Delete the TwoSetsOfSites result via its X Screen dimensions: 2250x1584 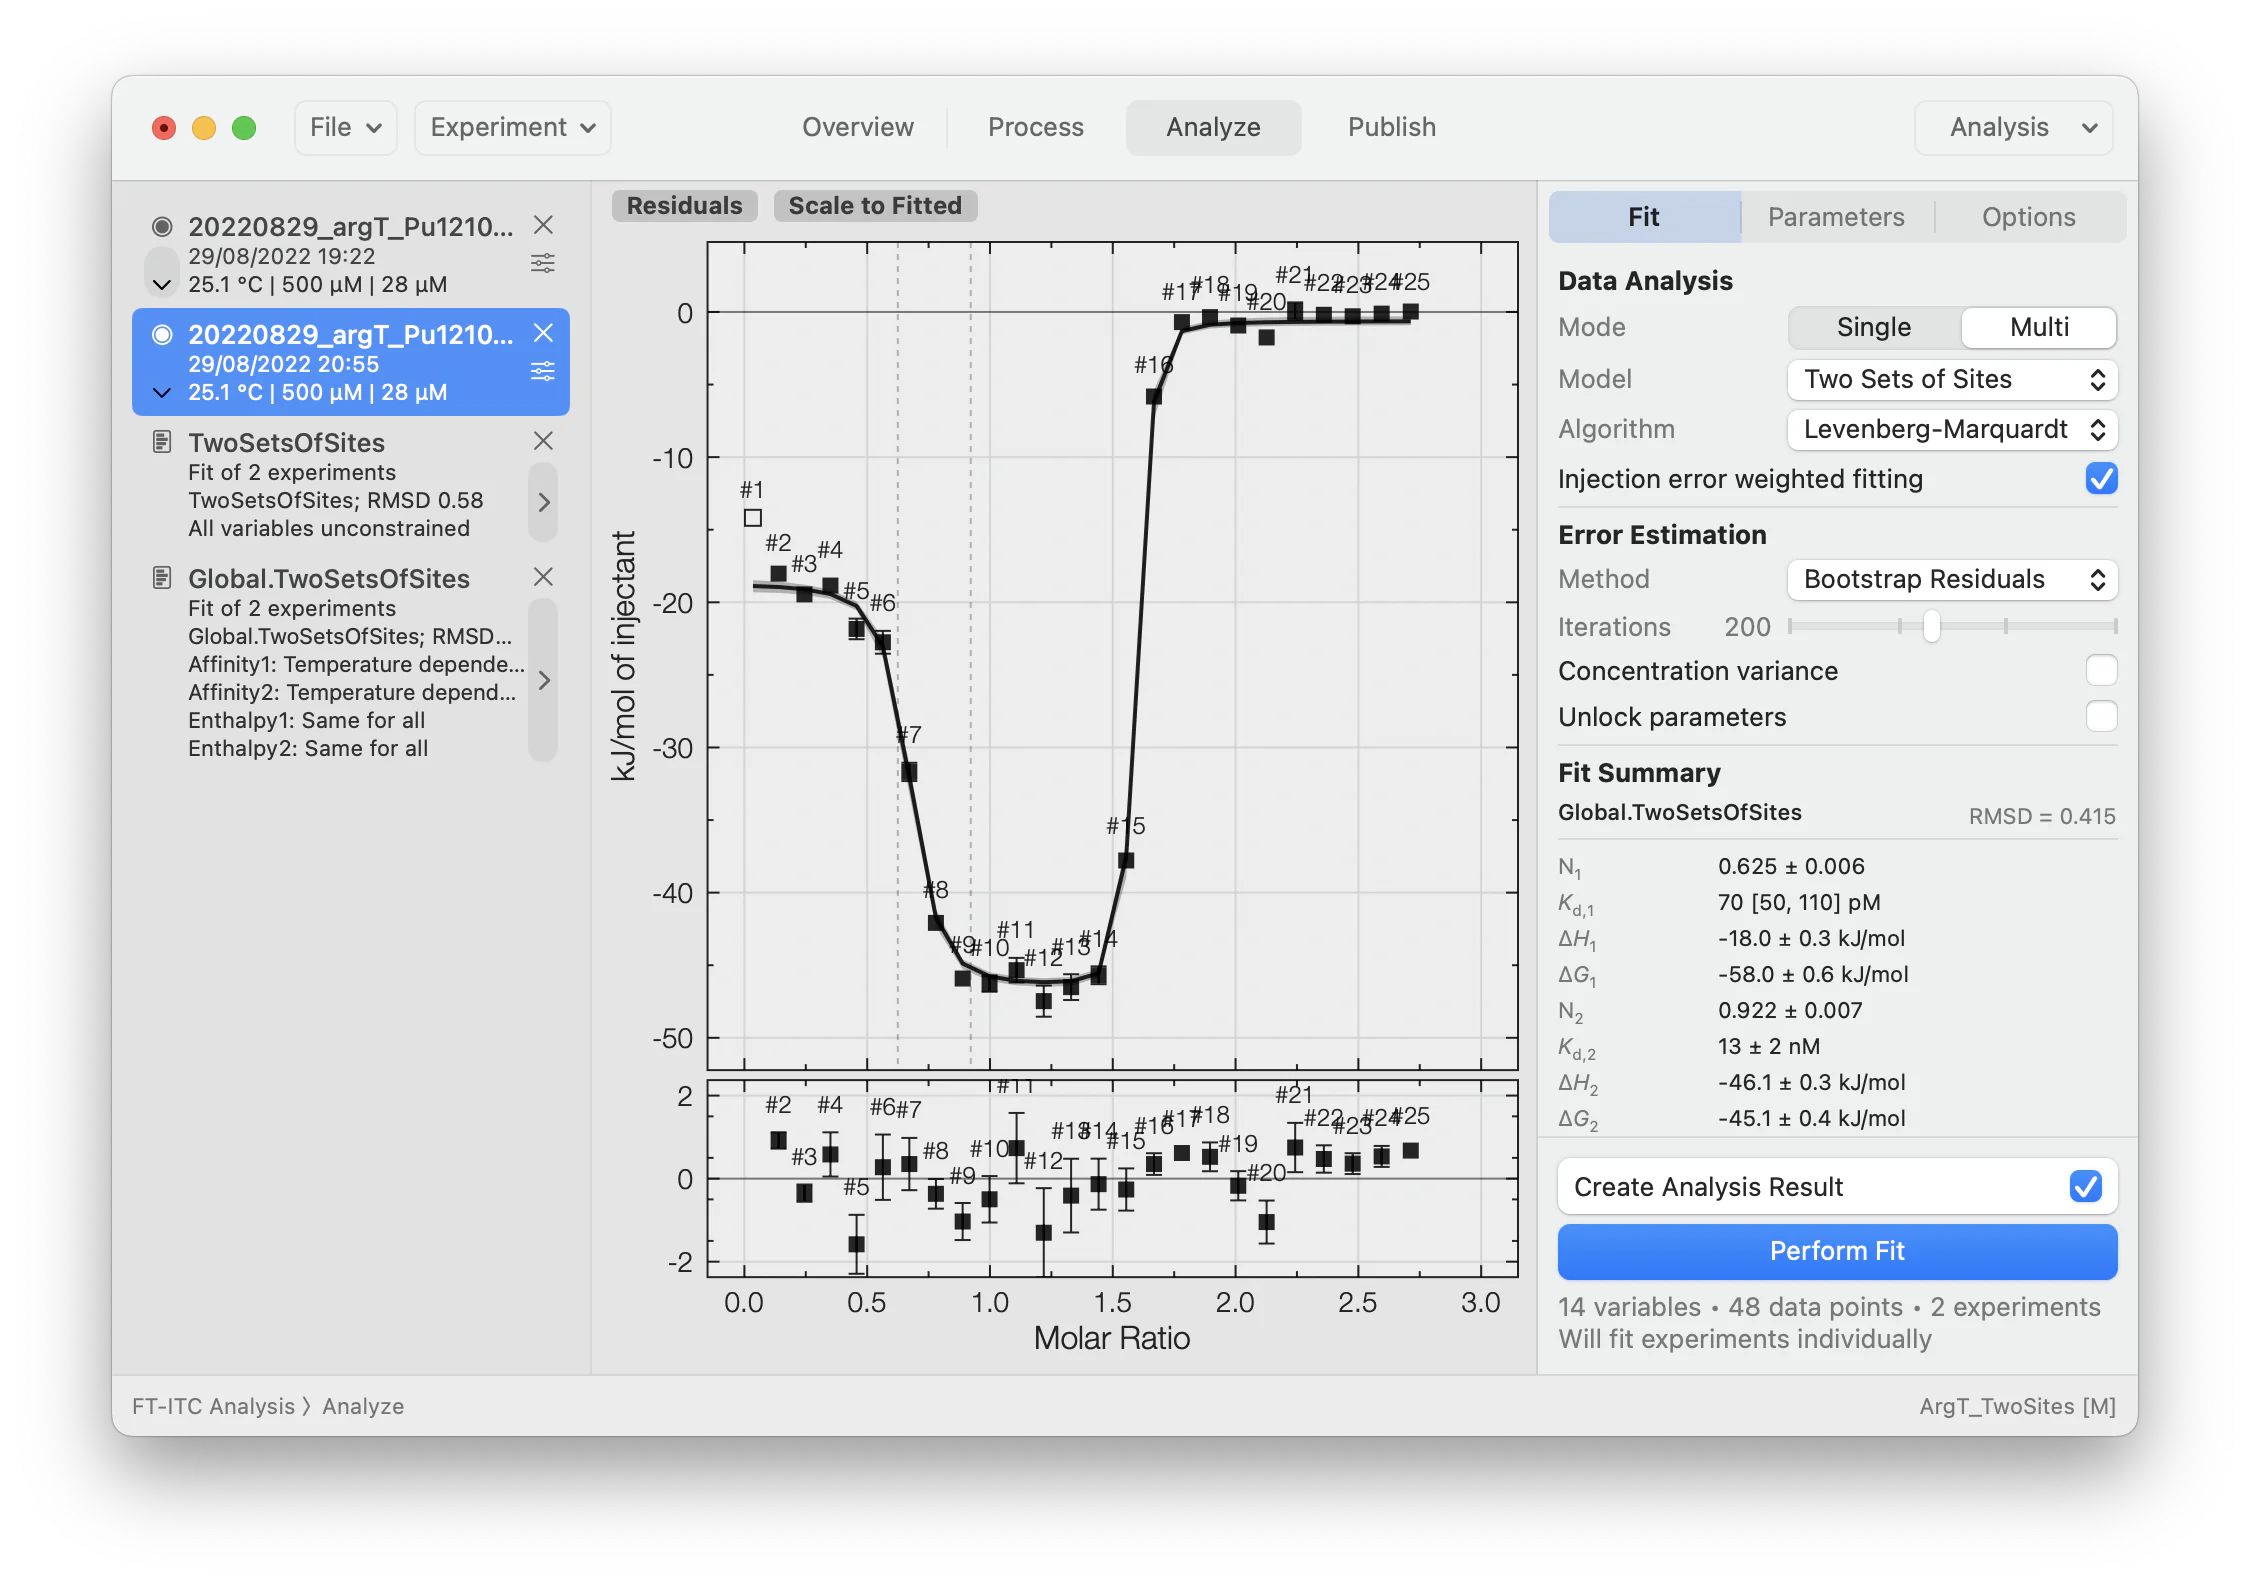pos(543,441)
